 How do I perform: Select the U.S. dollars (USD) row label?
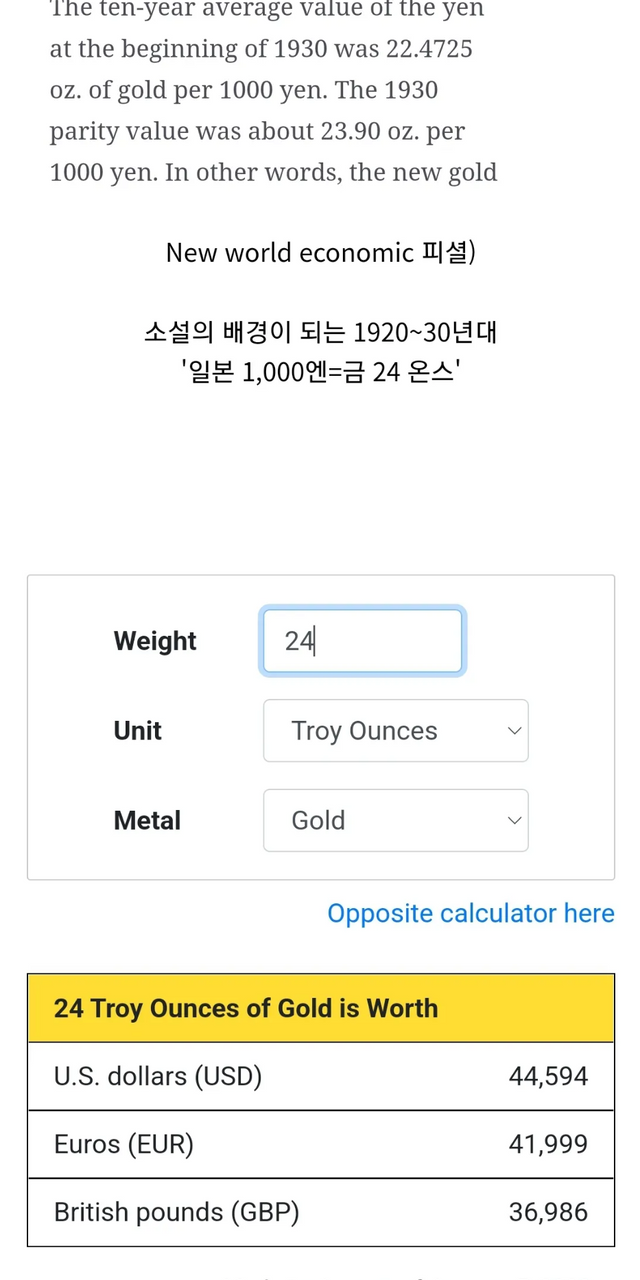158,1077
